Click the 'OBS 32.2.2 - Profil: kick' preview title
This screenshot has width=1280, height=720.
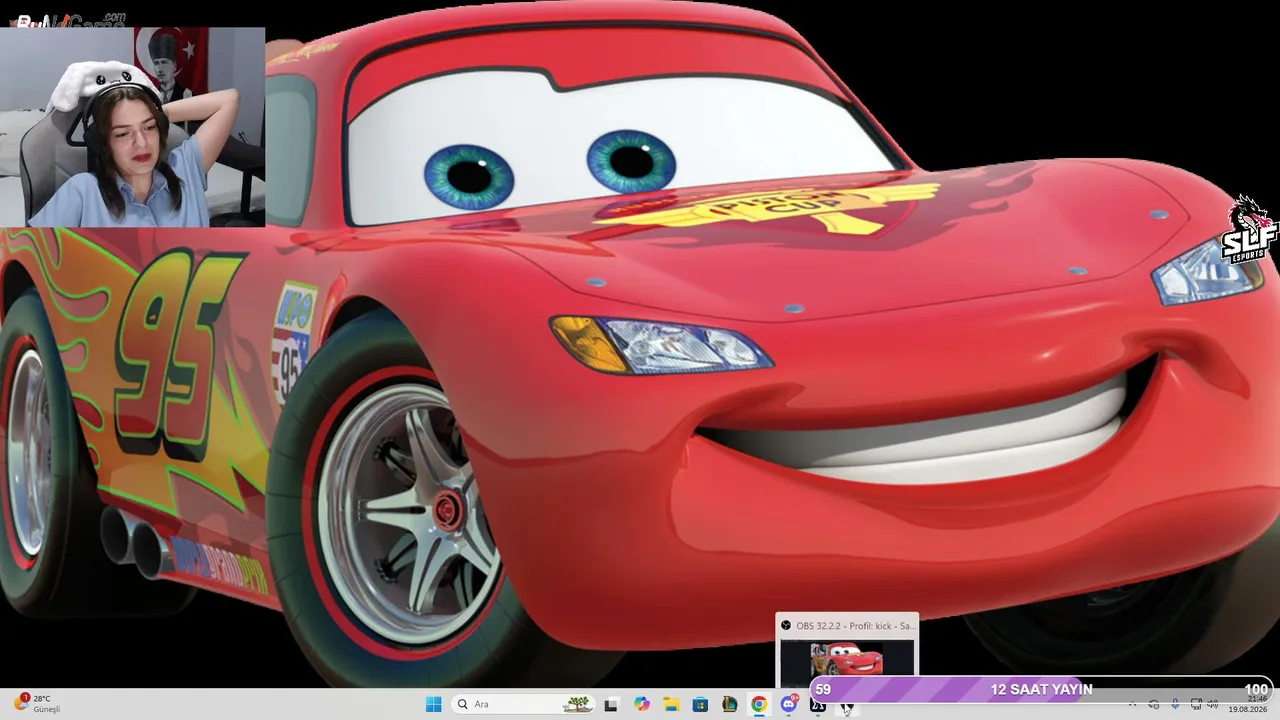pos(855,626)
